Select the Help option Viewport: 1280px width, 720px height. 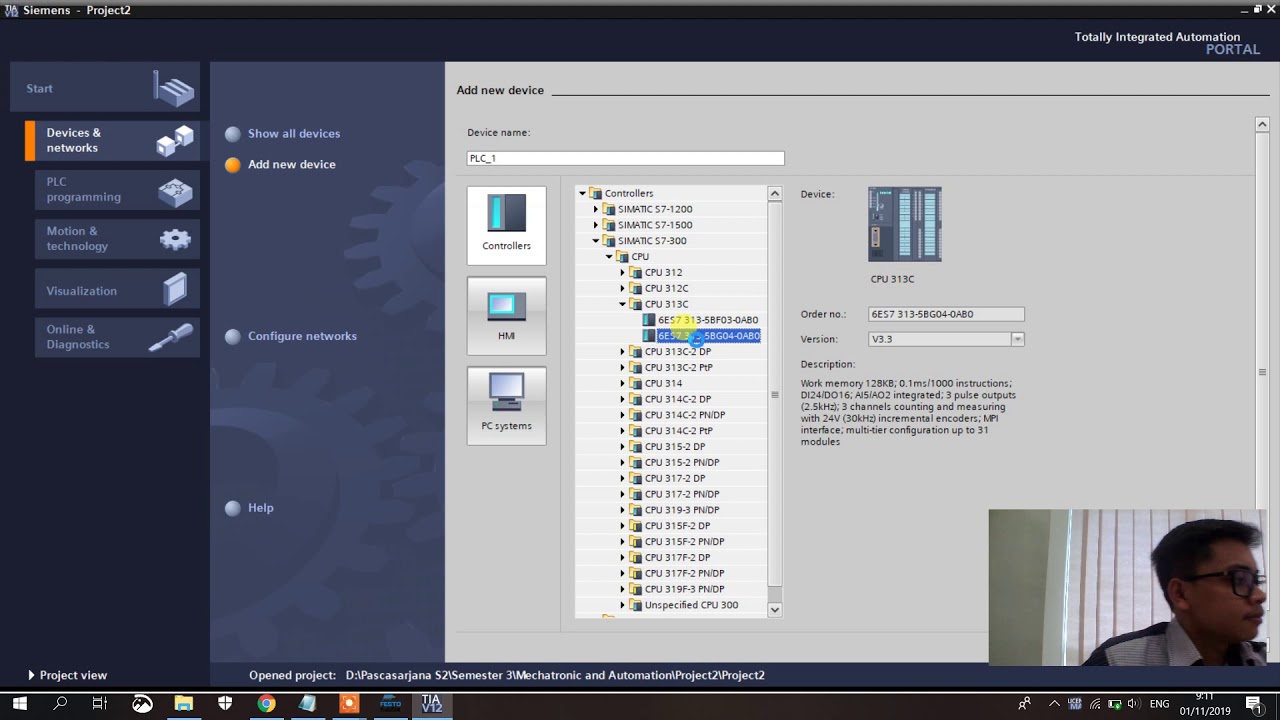tap(261, 508)
